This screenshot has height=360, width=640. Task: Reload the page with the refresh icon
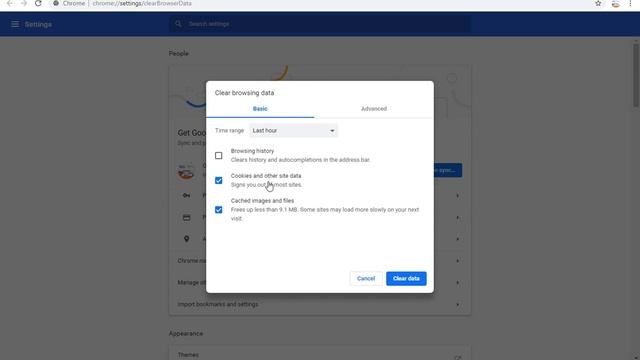pos(38,3)
